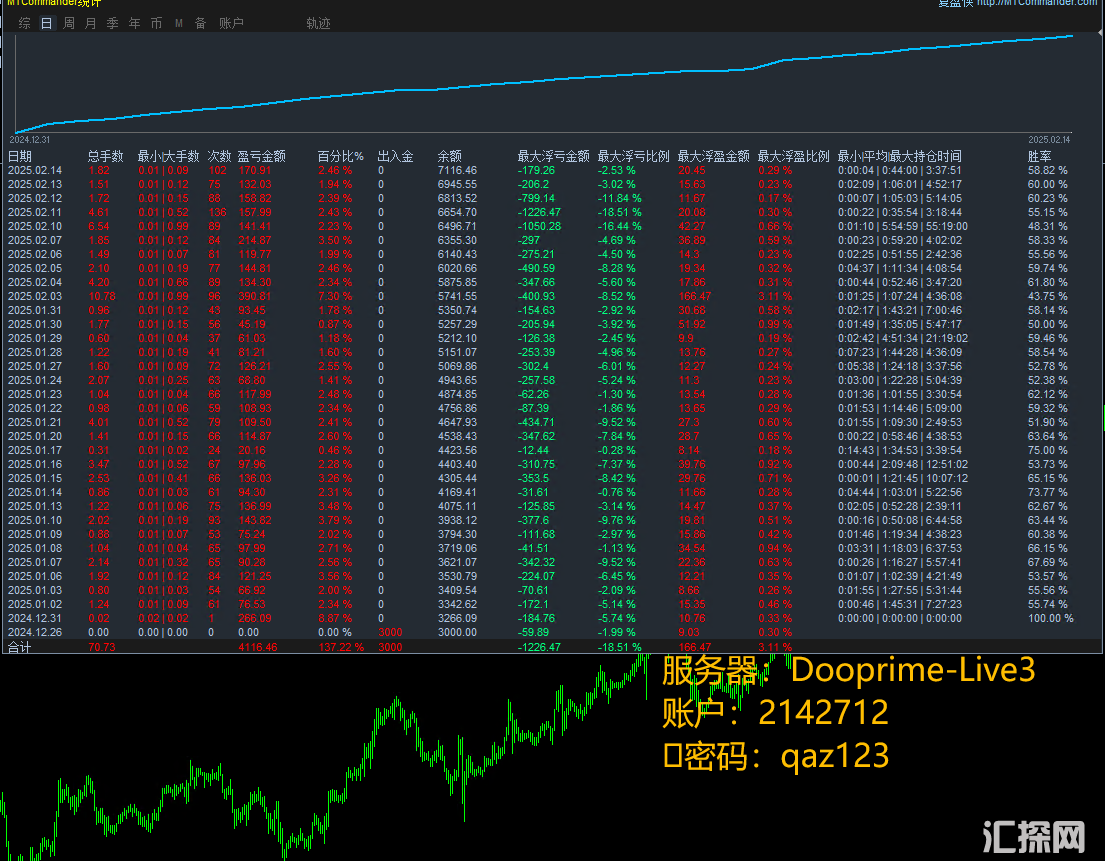Click the 75.00 % win rate cell
The height and width of the screenshot is (861, 1105).
pyautogui.click(x=1047, y=450)
